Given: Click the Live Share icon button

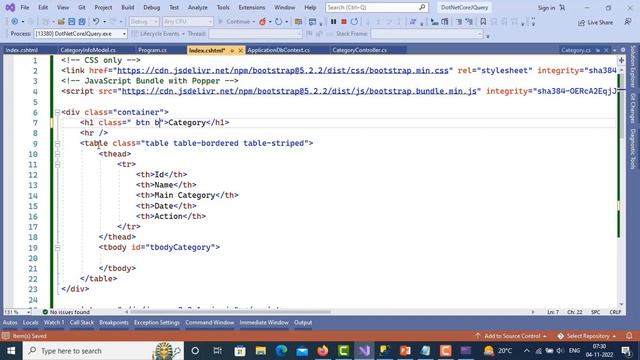Looking at the screenshot, I should click(x=596, y=22).
